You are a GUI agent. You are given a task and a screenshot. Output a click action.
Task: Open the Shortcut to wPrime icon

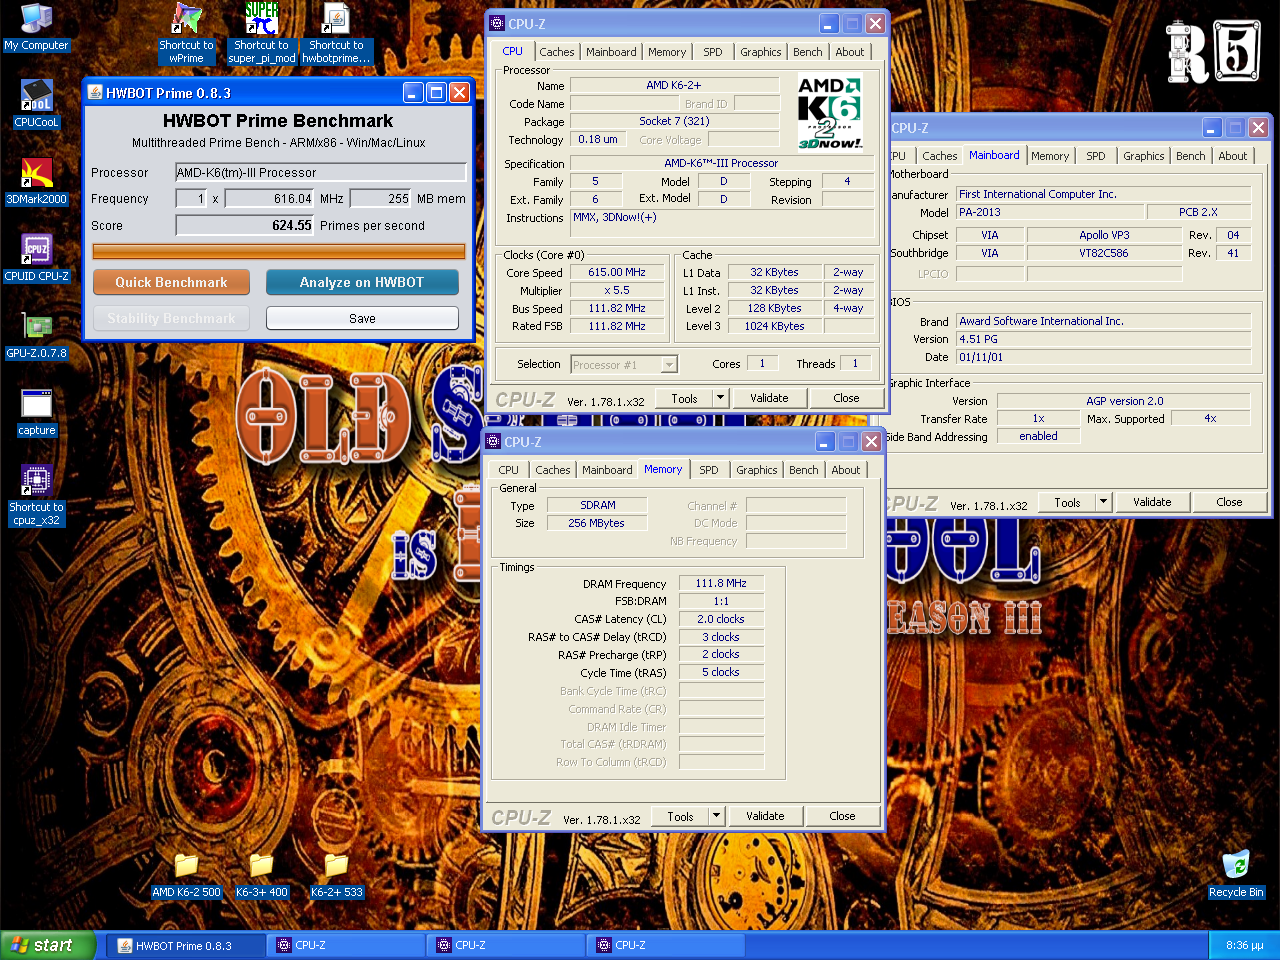(186, 20)
